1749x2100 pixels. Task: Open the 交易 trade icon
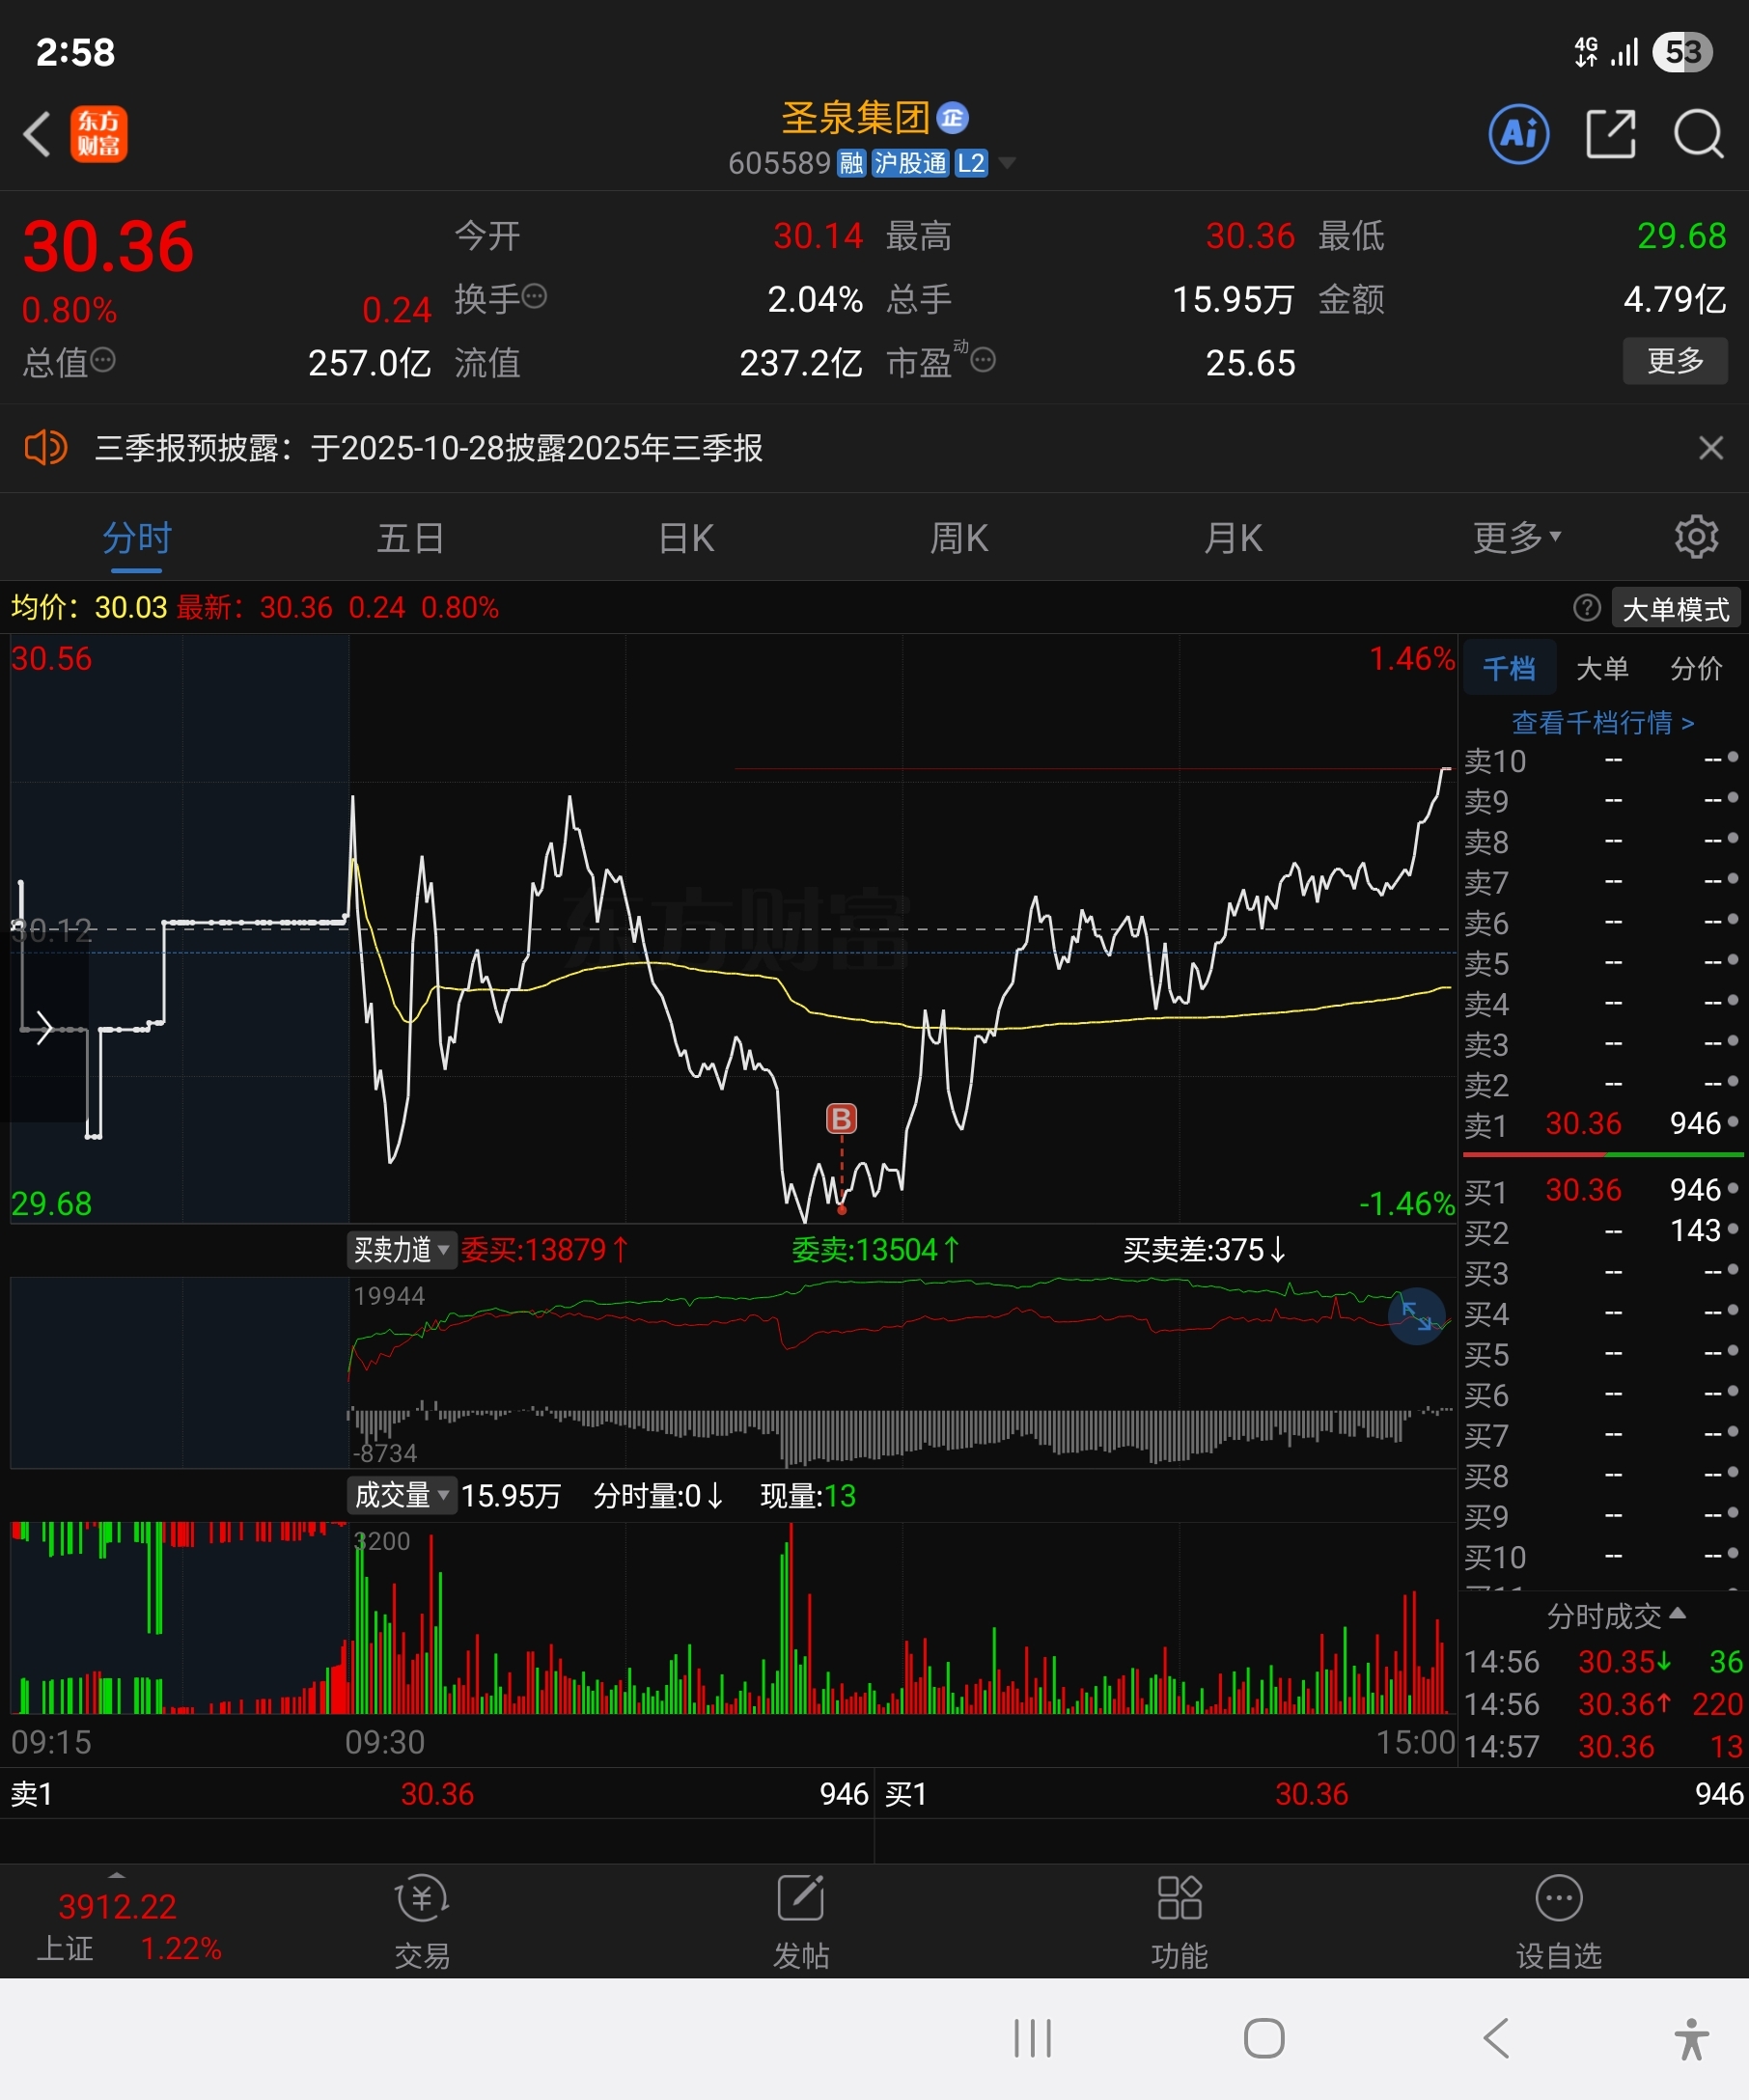[x=422, y=1923]
